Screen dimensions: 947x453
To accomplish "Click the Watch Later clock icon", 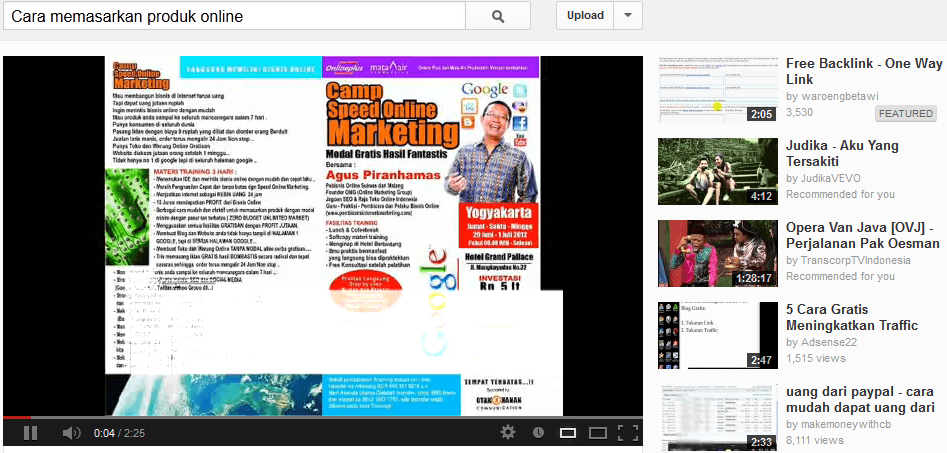I will (x=538, y=432).
